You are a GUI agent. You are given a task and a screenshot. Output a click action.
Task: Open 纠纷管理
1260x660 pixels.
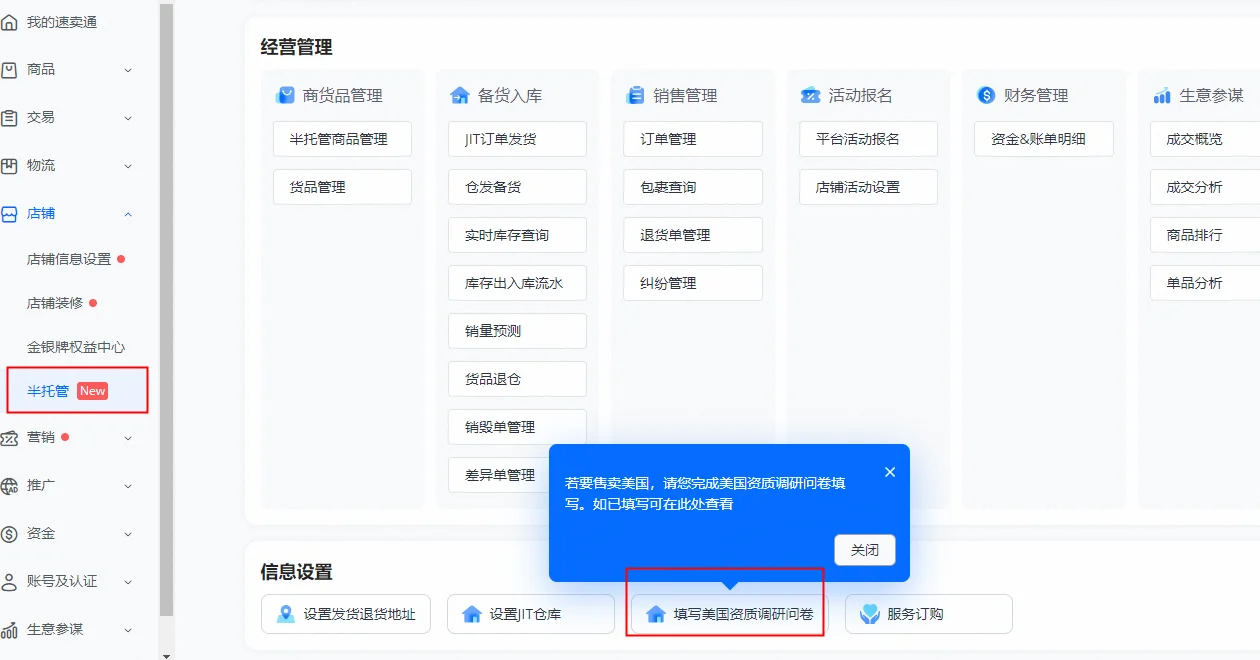tap(693, 283)
